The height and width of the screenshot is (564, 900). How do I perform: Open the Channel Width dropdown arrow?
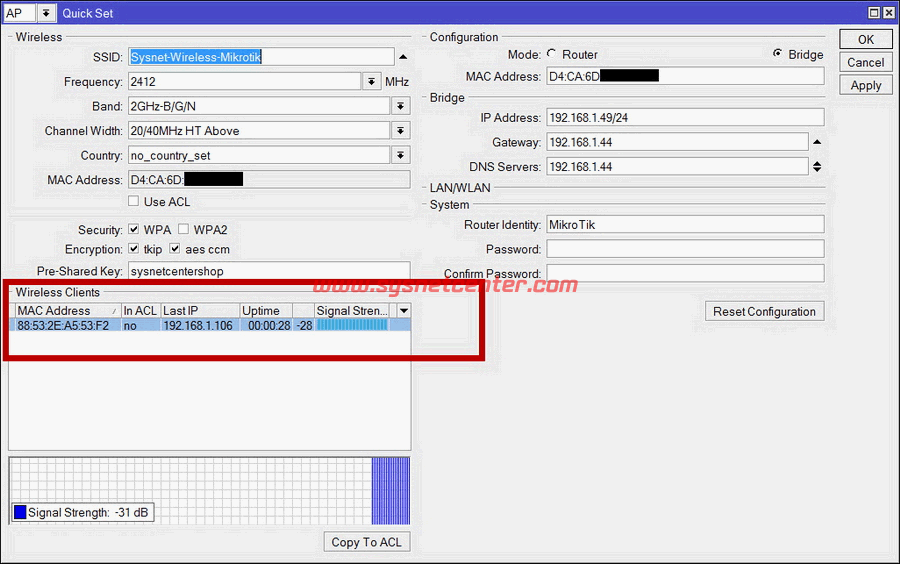point(400,131)
